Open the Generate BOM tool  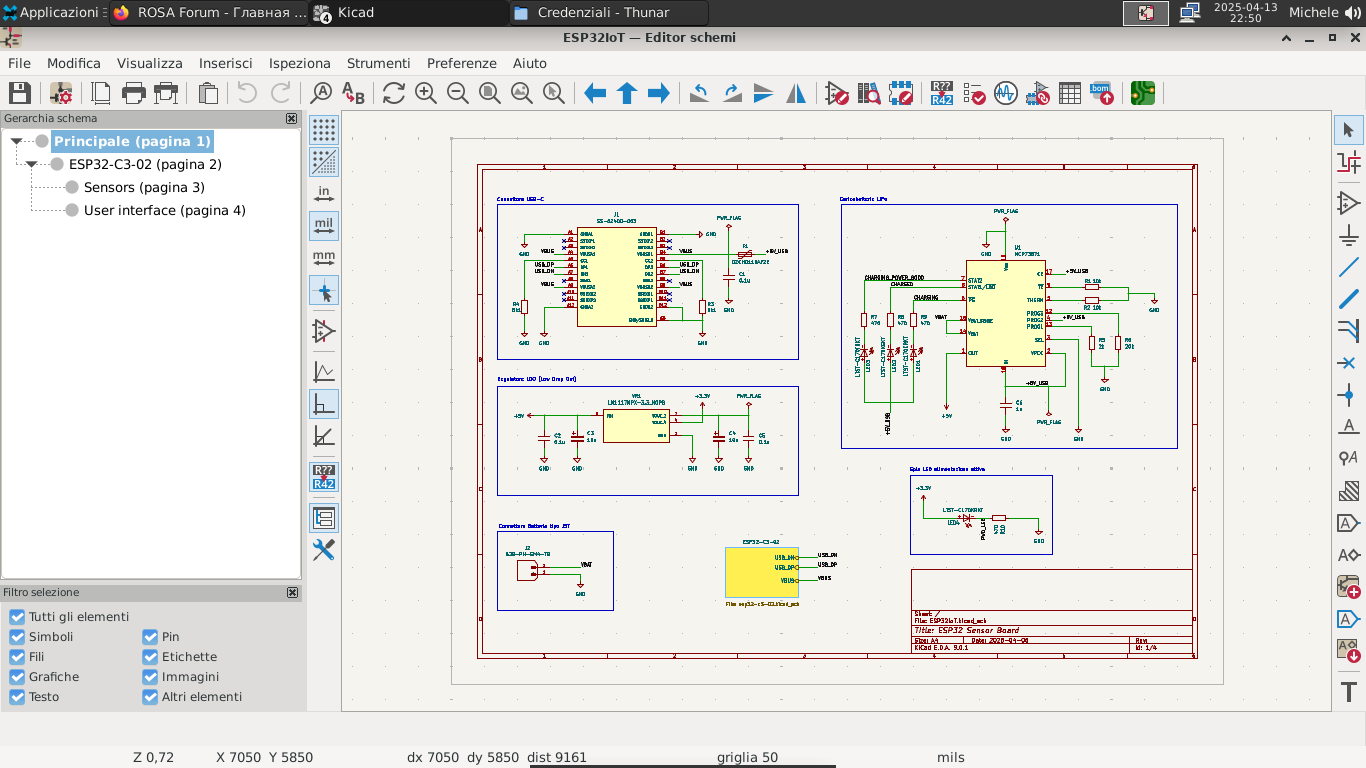(x=1101, y=93)
